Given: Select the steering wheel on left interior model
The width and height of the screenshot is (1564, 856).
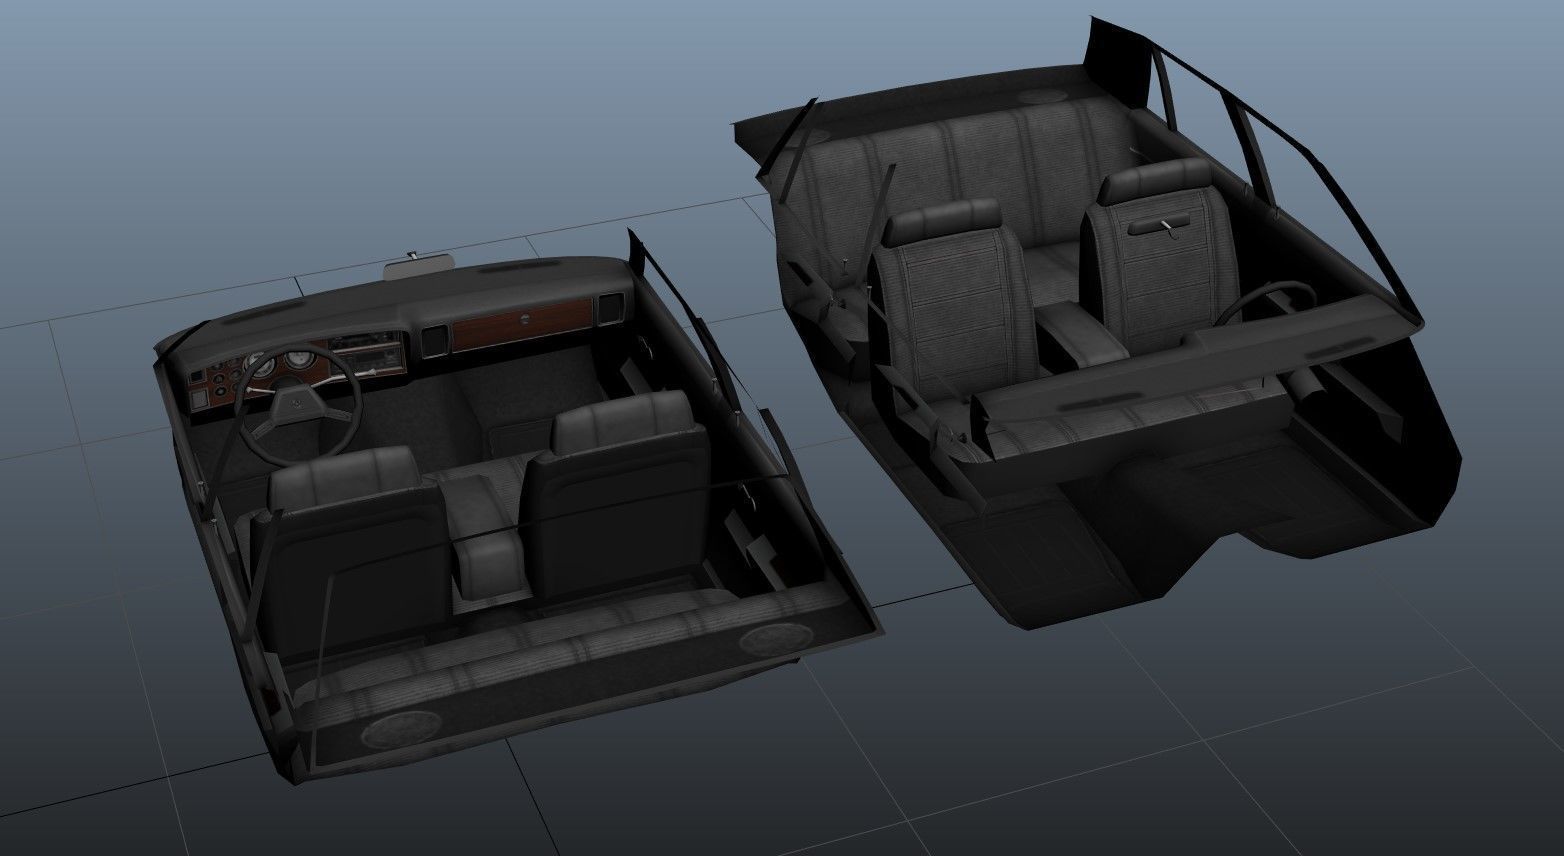Looking at the screenshot, I should point(297,405).
